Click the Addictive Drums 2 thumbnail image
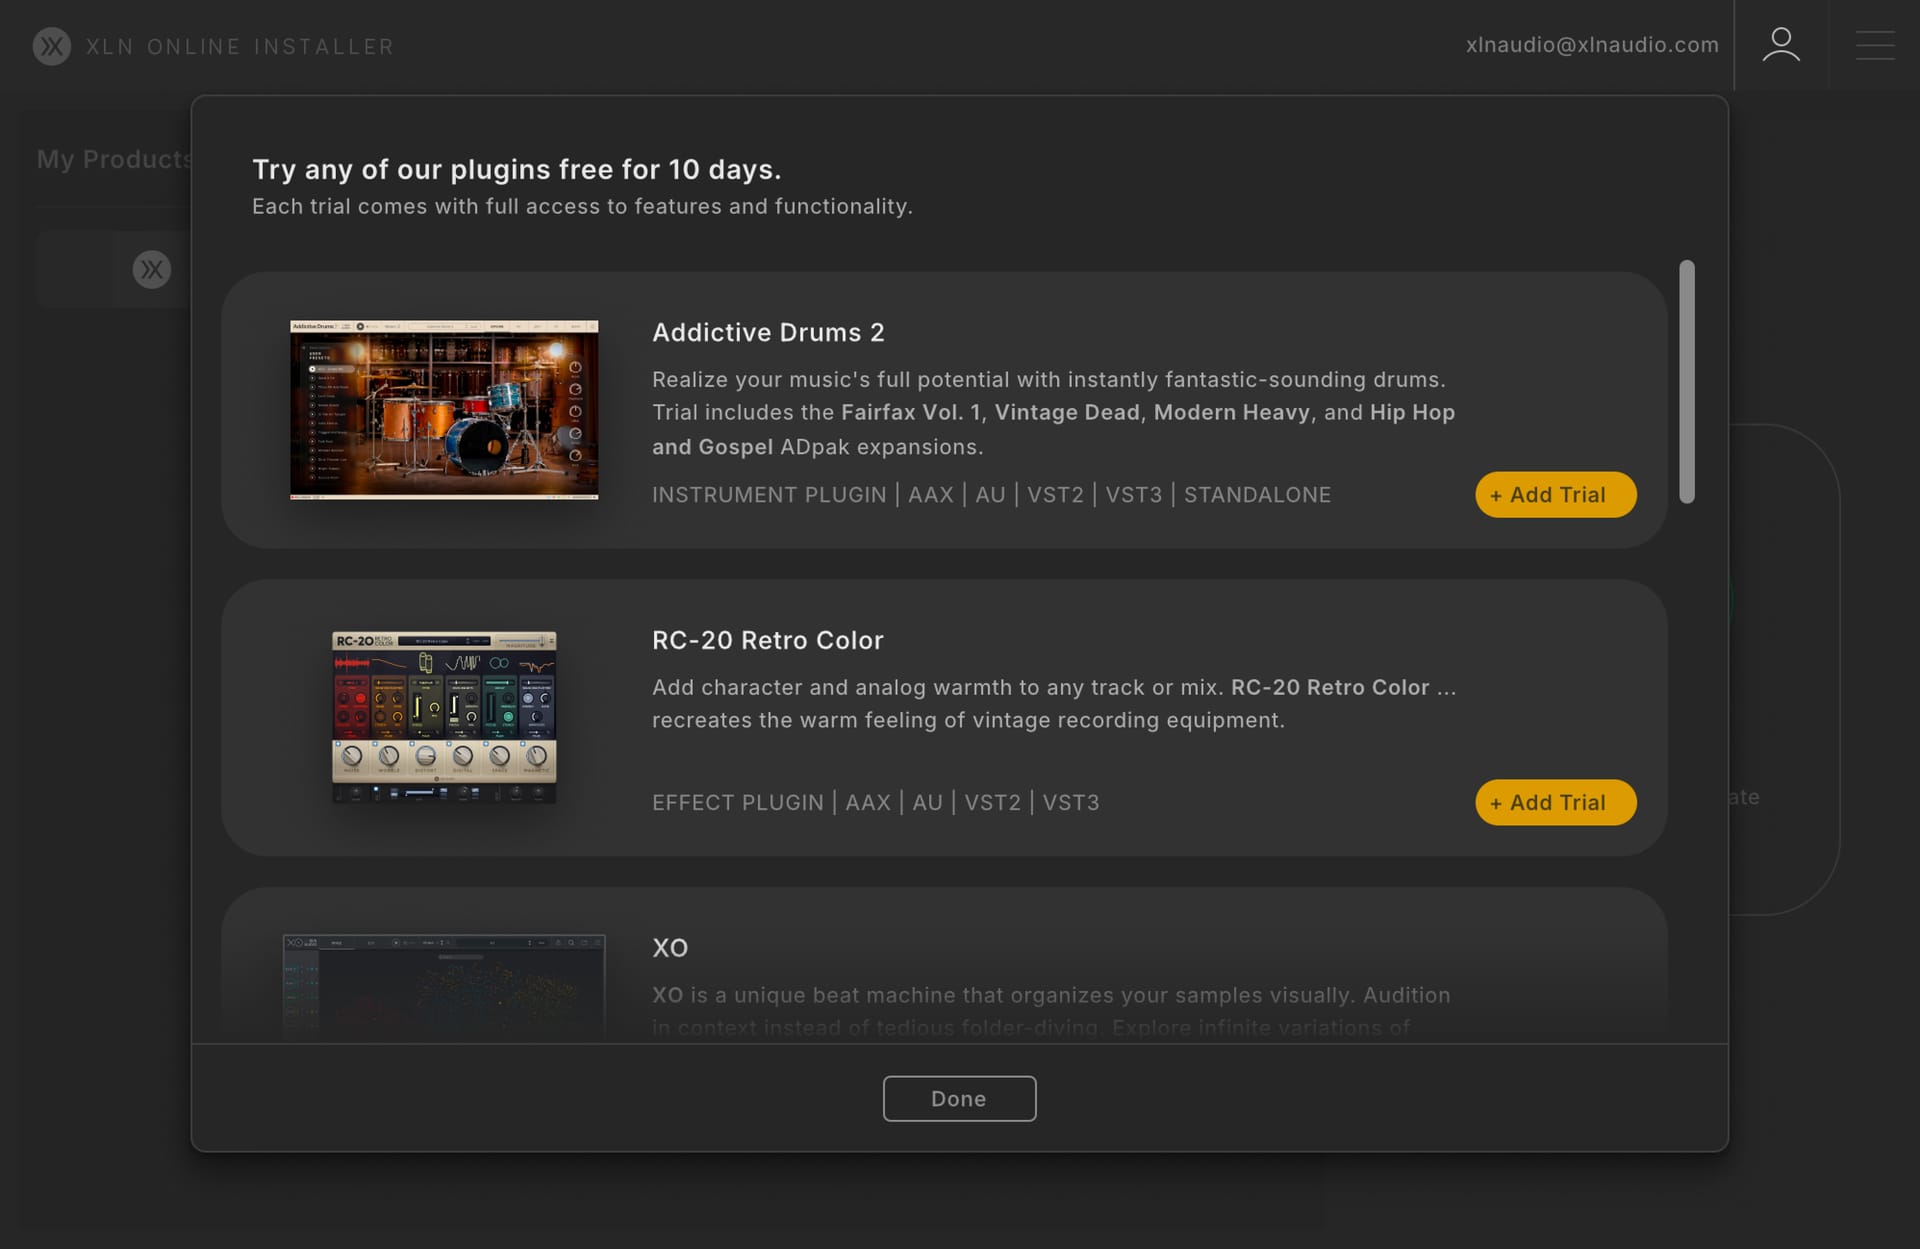Screen dimensions: 1920x1249 click(444, 410)
